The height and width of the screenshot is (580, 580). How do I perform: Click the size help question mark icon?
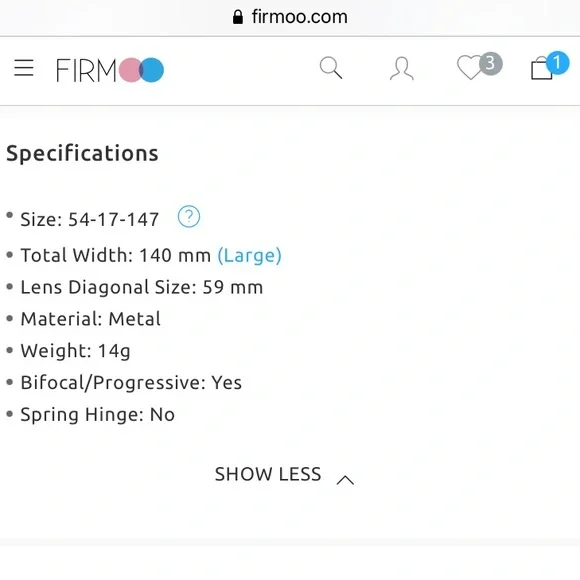(189, 217)
